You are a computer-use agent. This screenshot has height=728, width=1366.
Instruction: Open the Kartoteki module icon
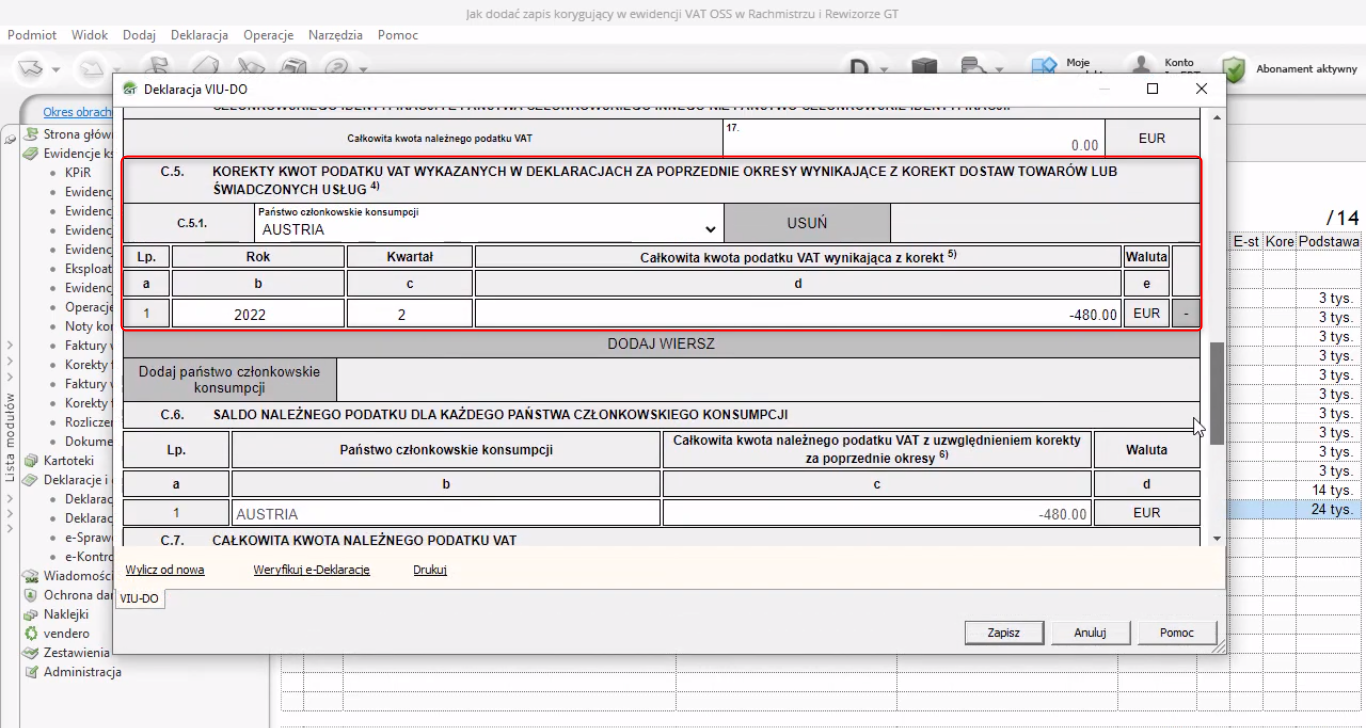[x=31, y=461]
